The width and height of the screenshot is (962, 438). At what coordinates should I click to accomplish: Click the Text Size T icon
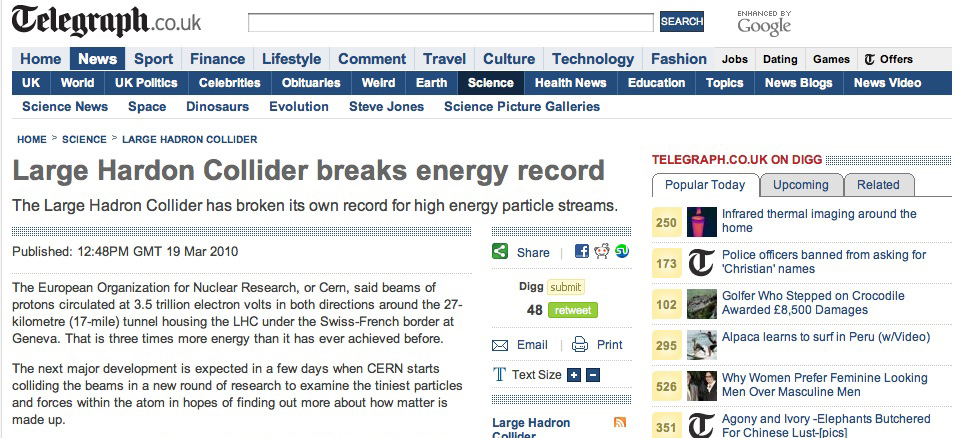point(499,374)
